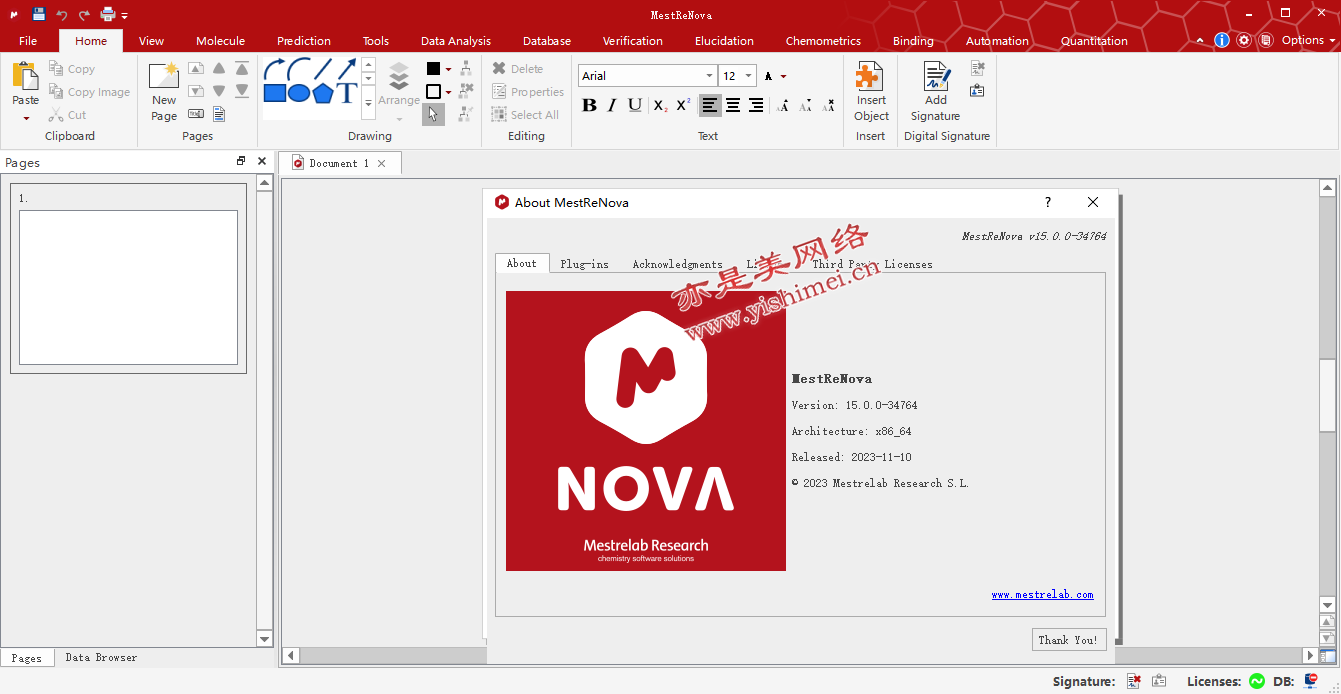Undo using the quick access arrow
Viewport: 1341px width, 694px height.
click(x=62, y=14)
